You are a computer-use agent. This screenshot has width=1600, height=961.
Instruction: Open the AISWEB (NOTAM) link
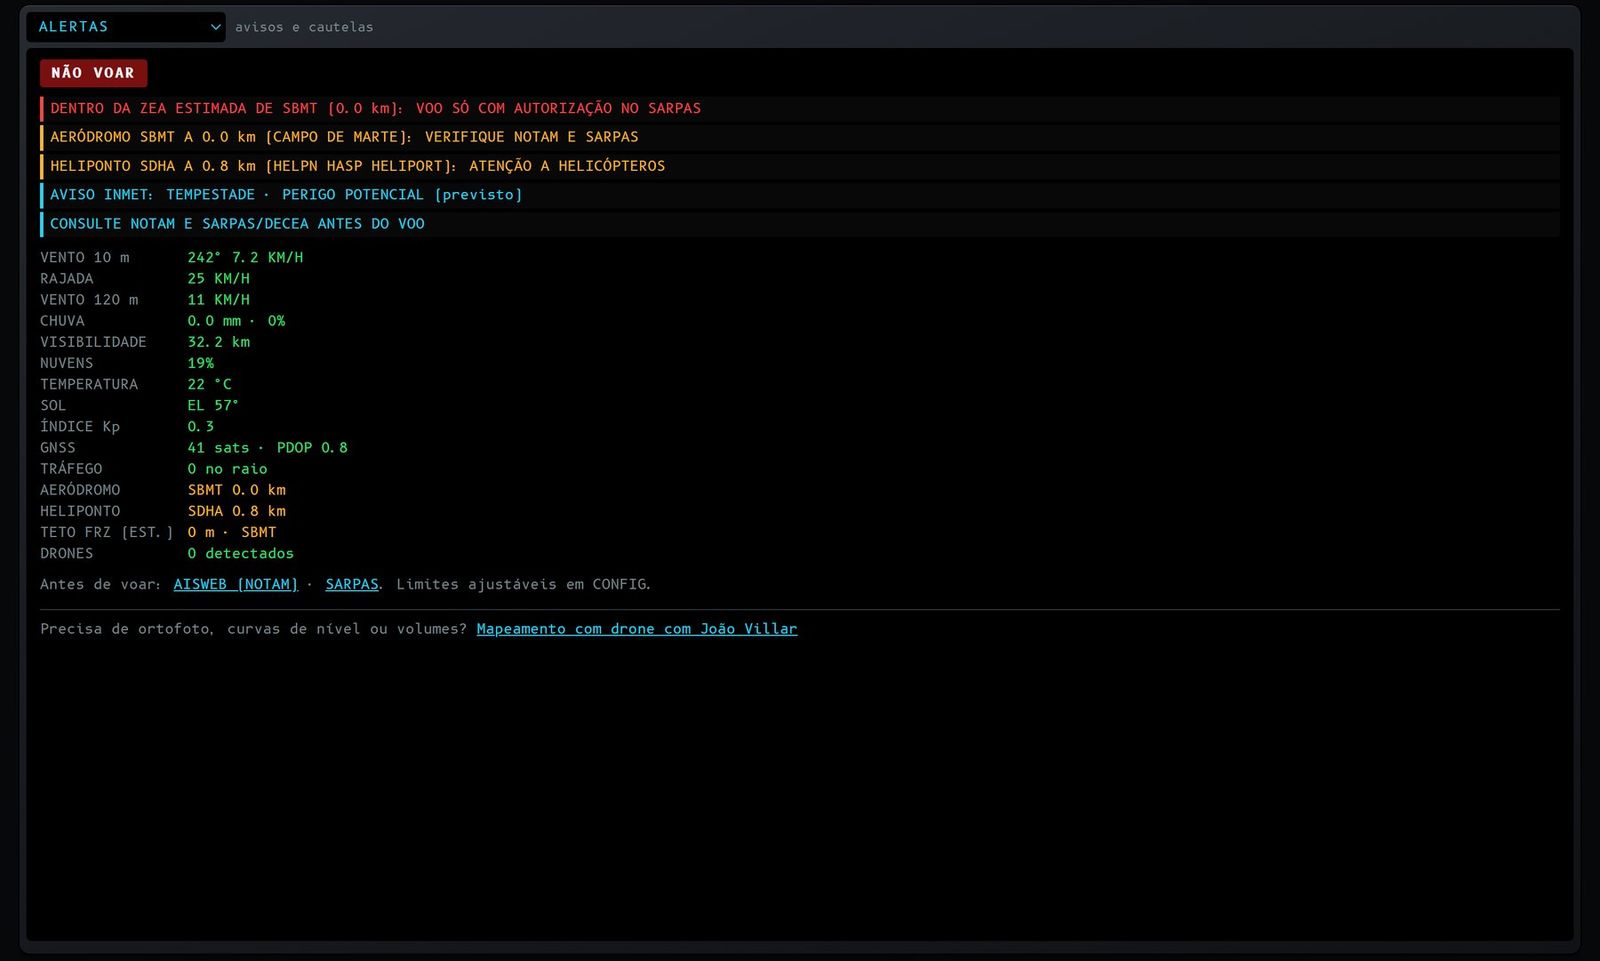click(x=236, y=584)
